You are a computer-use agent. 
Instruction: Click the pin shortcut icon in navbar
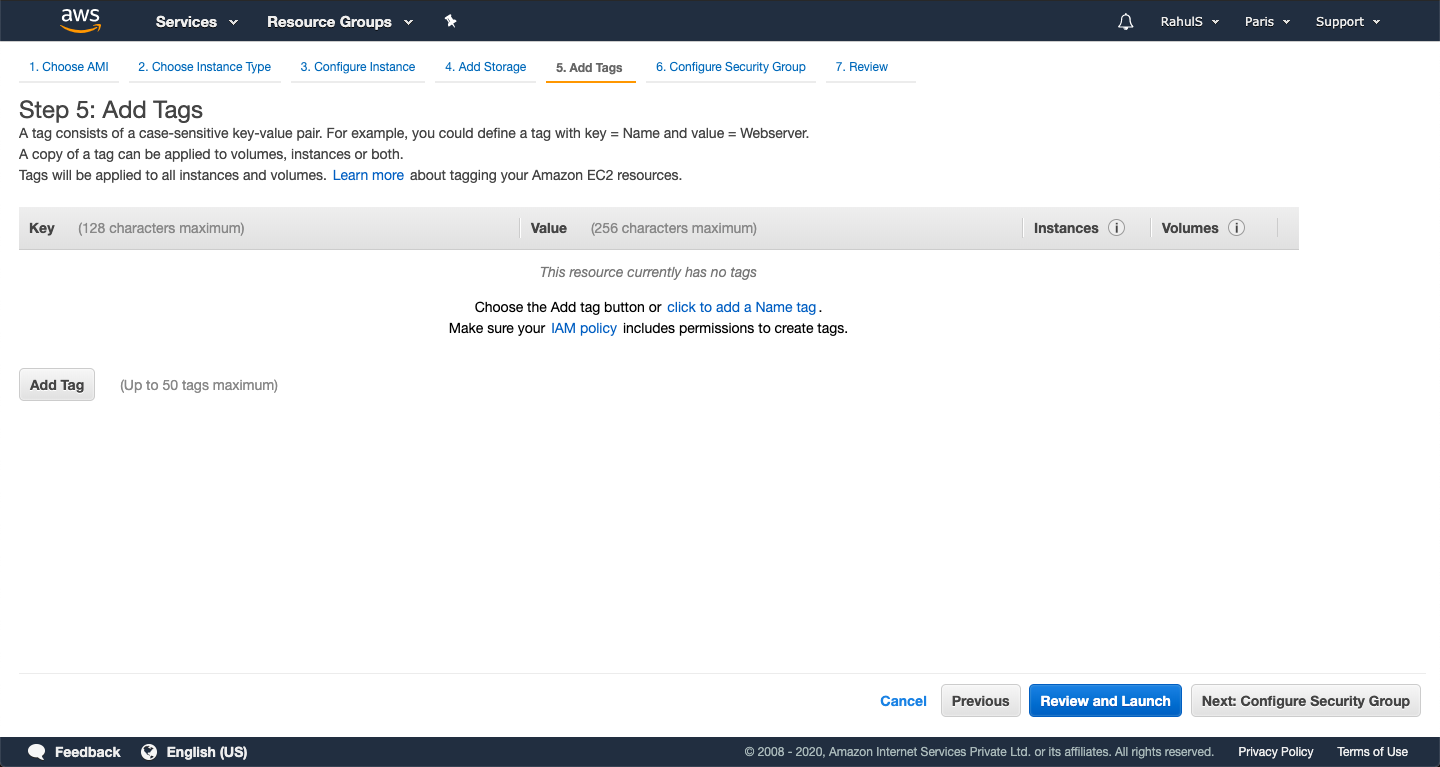point(450,20)
